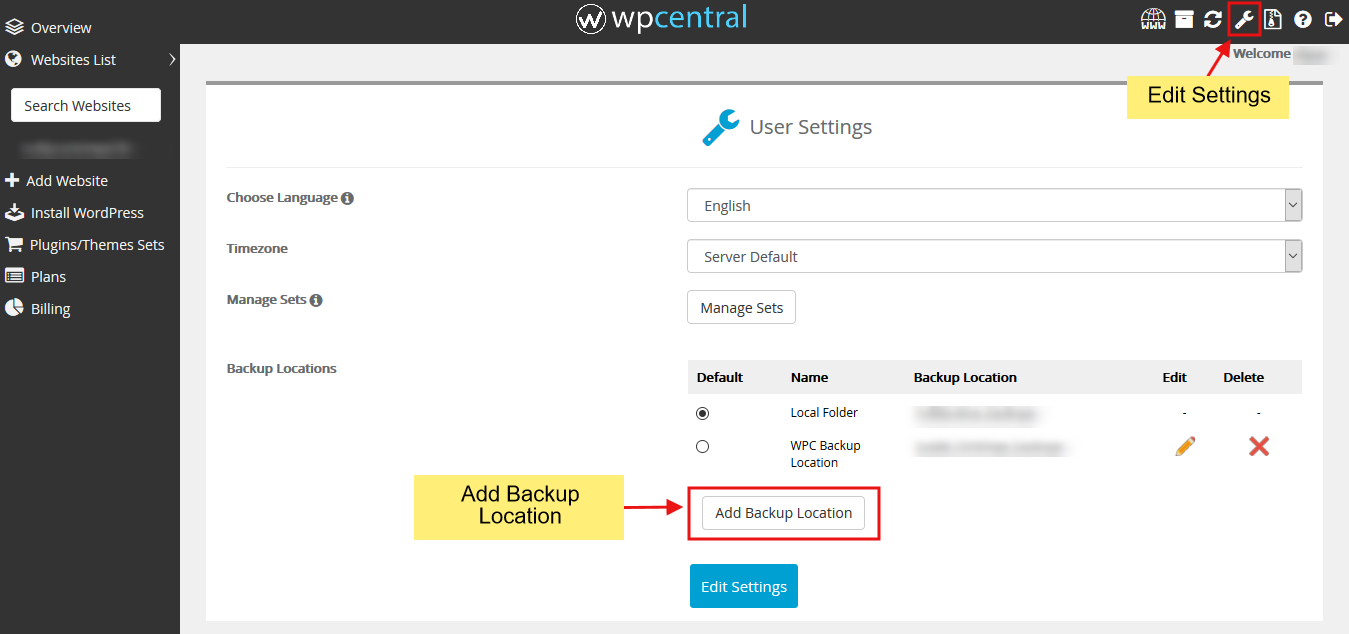Click the globe WWW icon in top bar
The height and width of the screenshot is (634, 1349).
pyautogui.click(x=1153, y=19)
